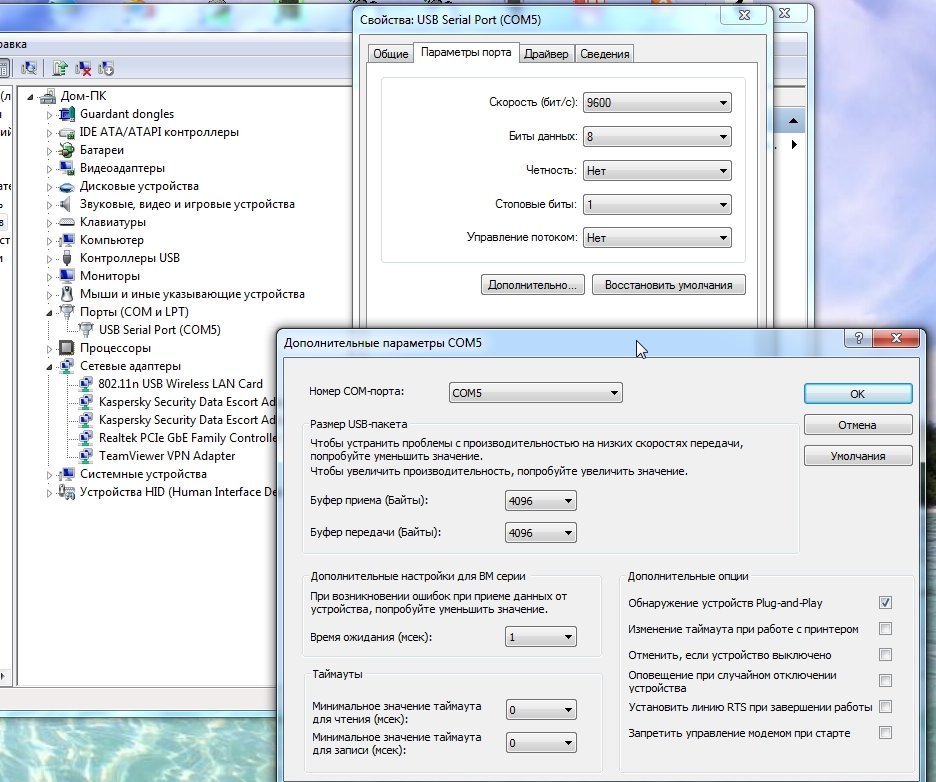Open the Сведения tab
This screenshot has width=936, height=782.
point(605,54)
